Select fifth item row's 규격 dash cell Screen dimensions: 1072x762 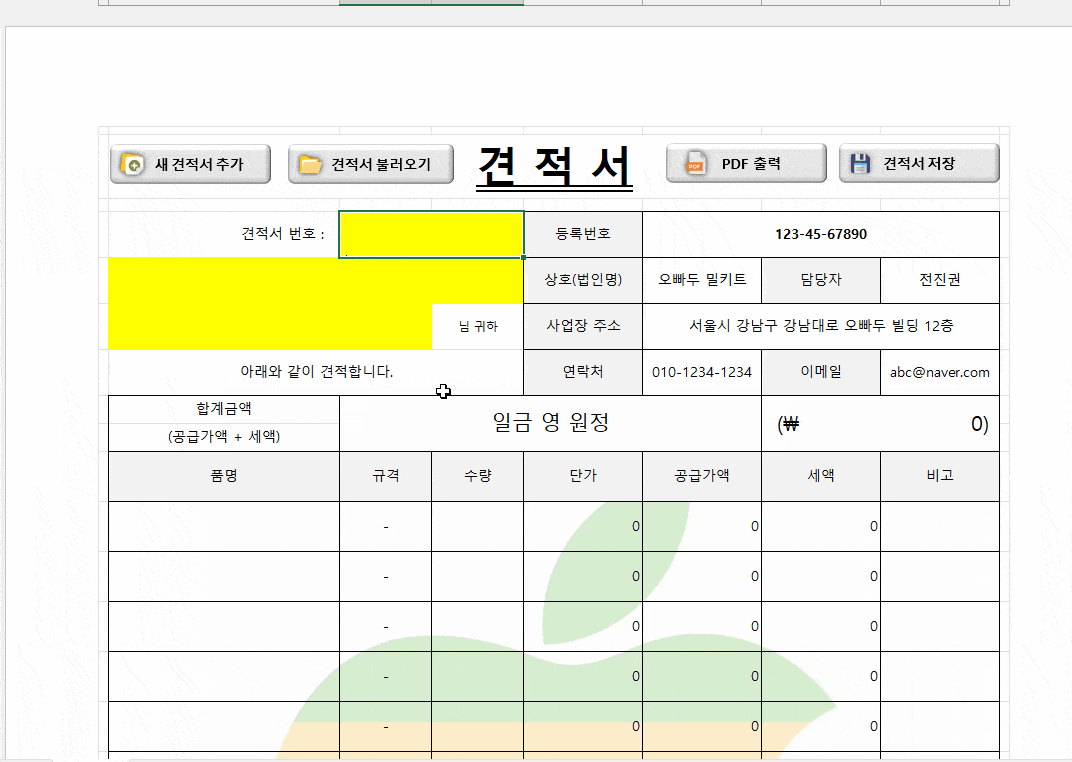[386, 726]
